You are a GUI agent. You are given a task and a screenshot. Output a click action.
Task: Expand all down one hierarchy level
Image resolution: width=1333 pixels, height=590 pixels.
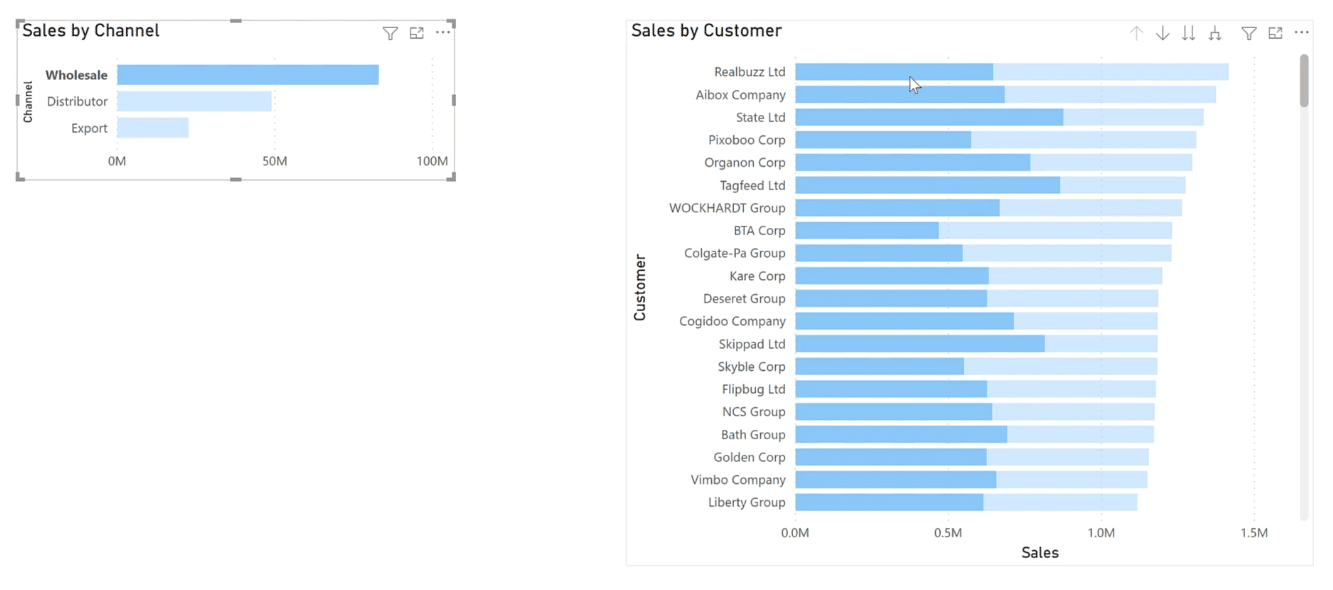click(x=1215, y=33)
